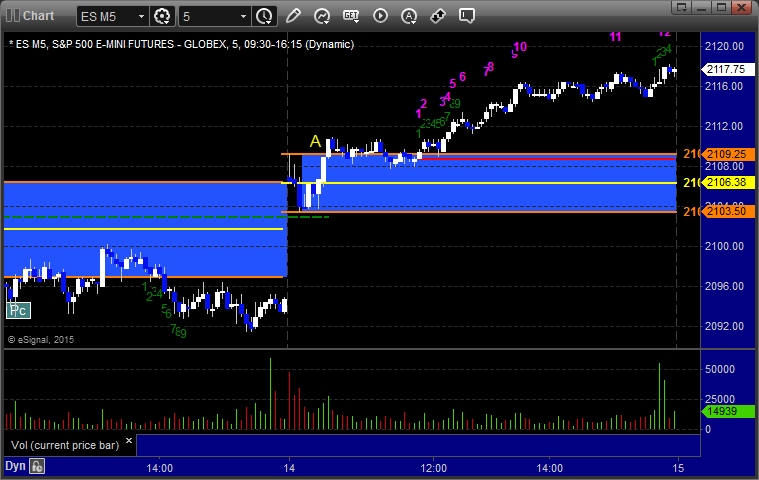Open the chart comment bubble icon
Image resolution: width=759 pixels, height=480 pixels.
(467, 16)
